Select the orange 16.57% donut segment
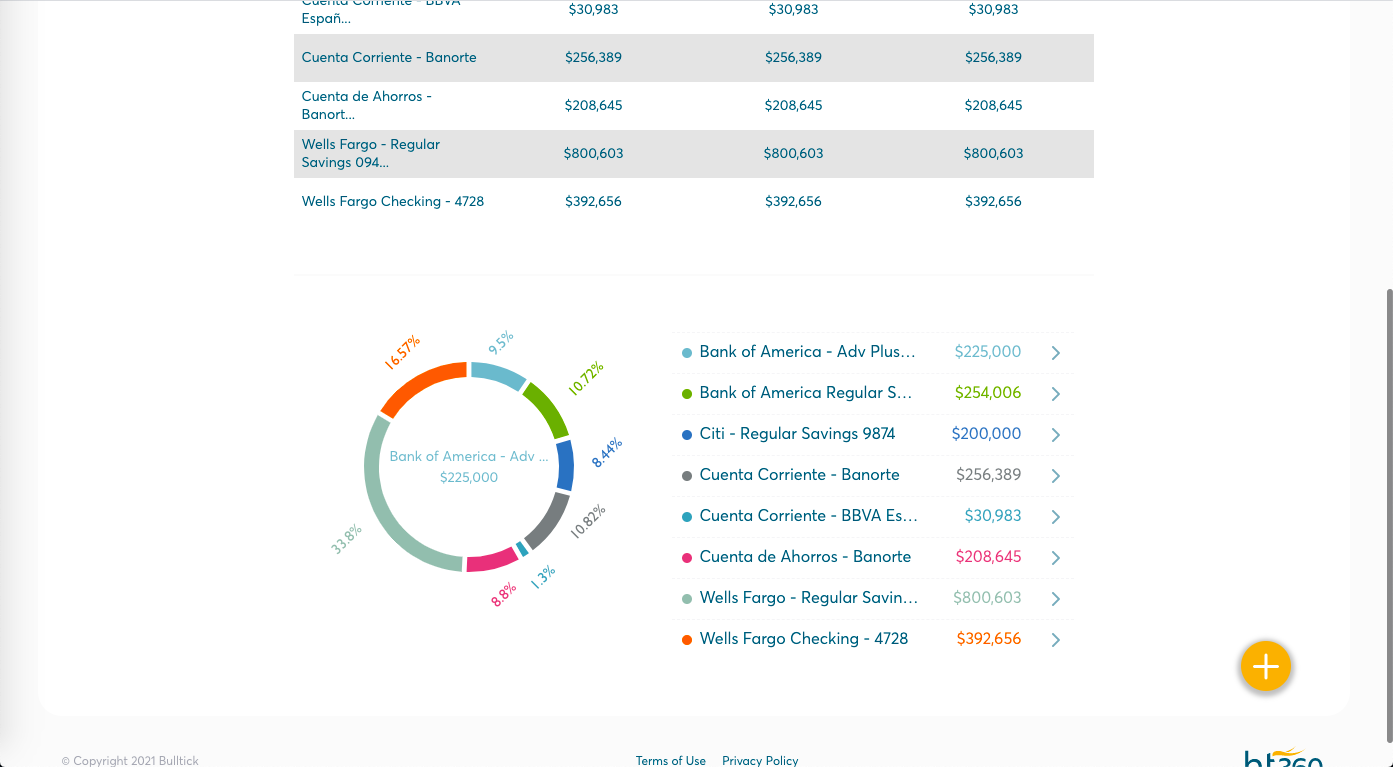Screen dimensions: 1393x767 (420, 386)
